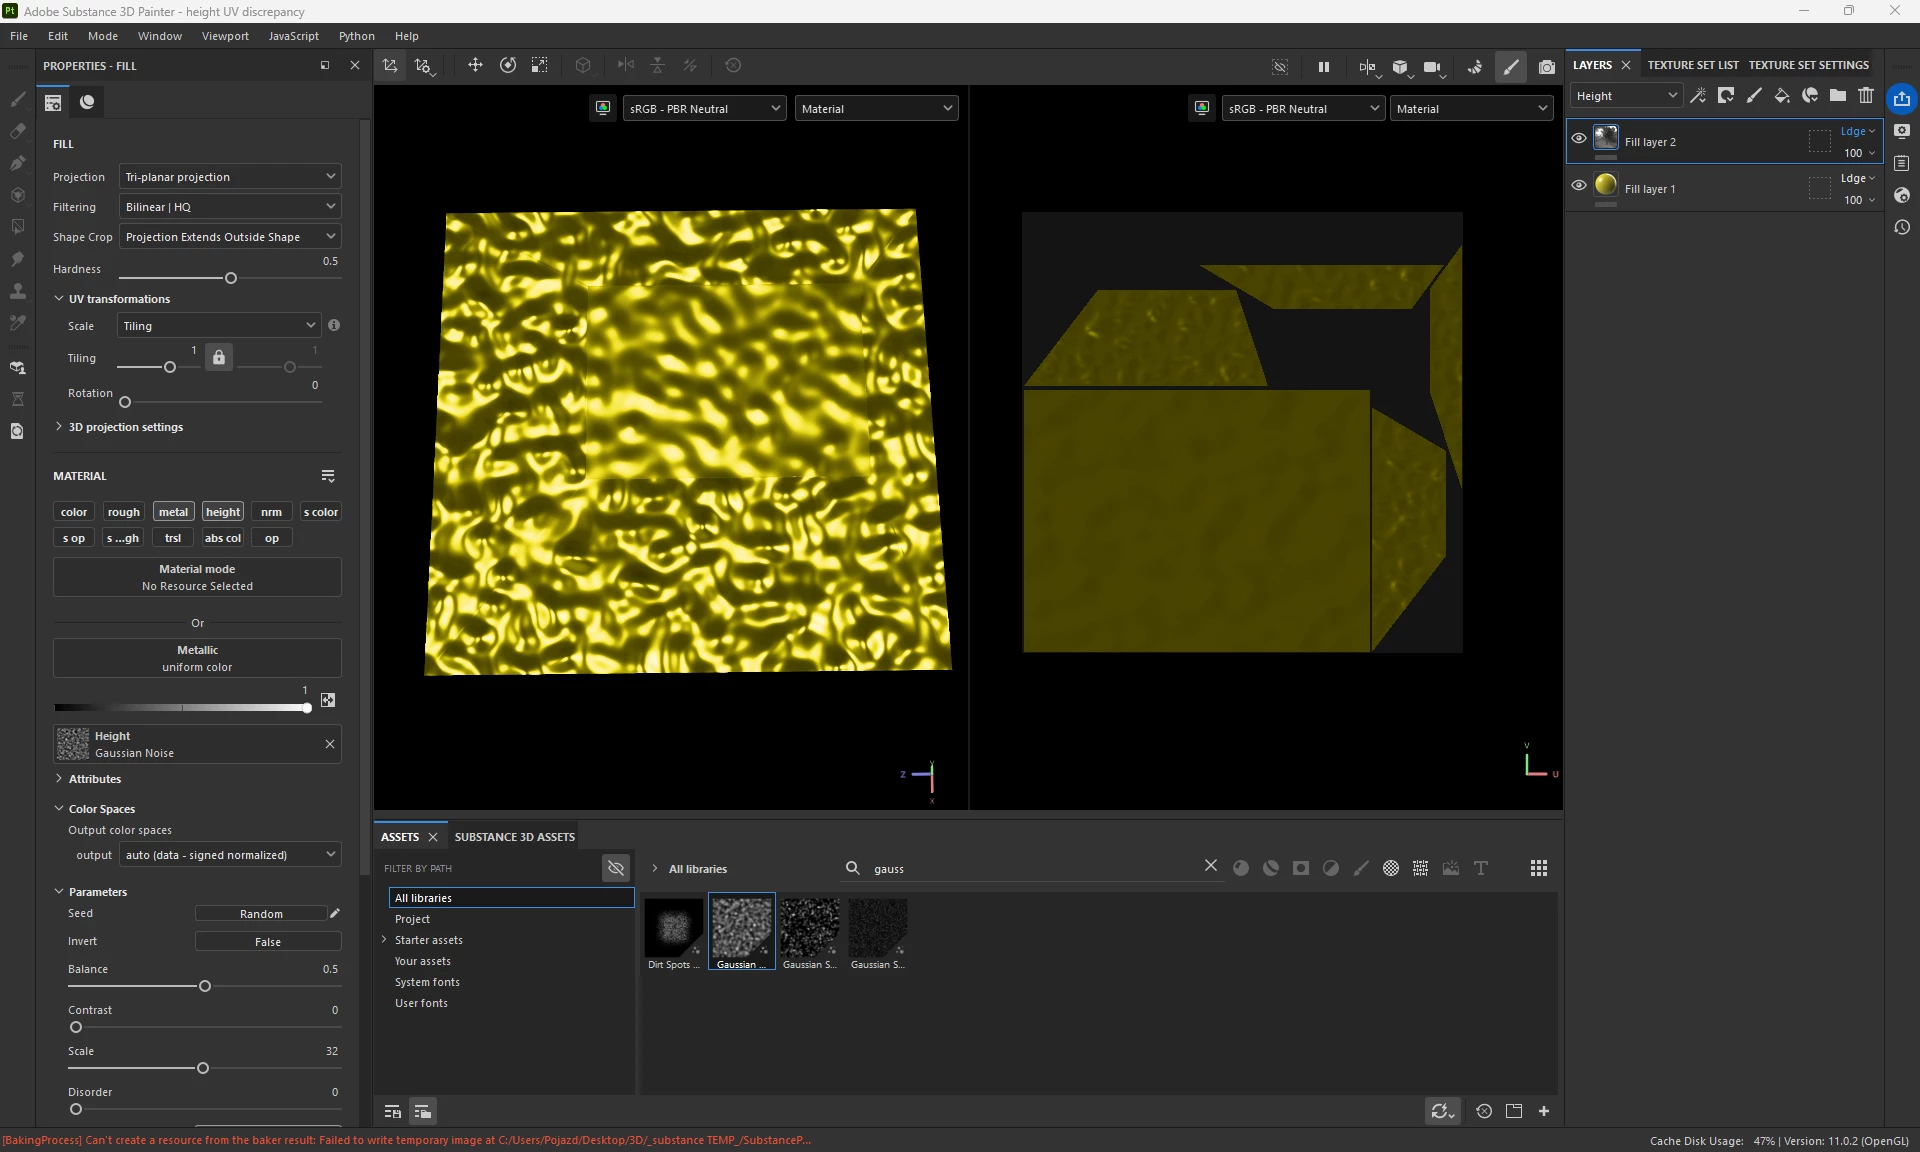Click the pause rendering icon
The image size is (1920, 1152).
pos(1323,67)
